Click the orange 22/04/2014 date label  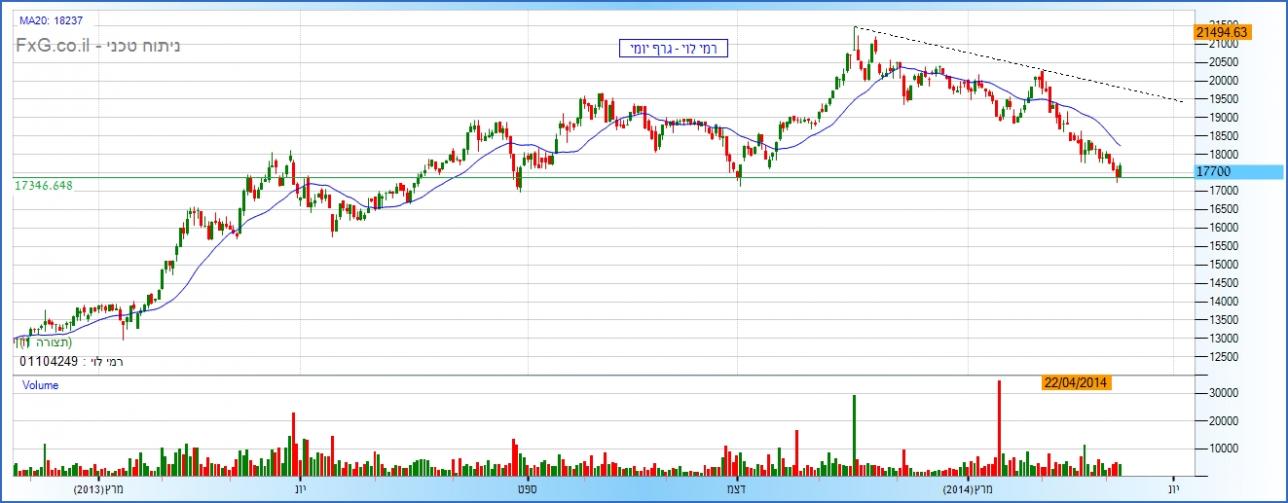click(x=1075, y=383)
